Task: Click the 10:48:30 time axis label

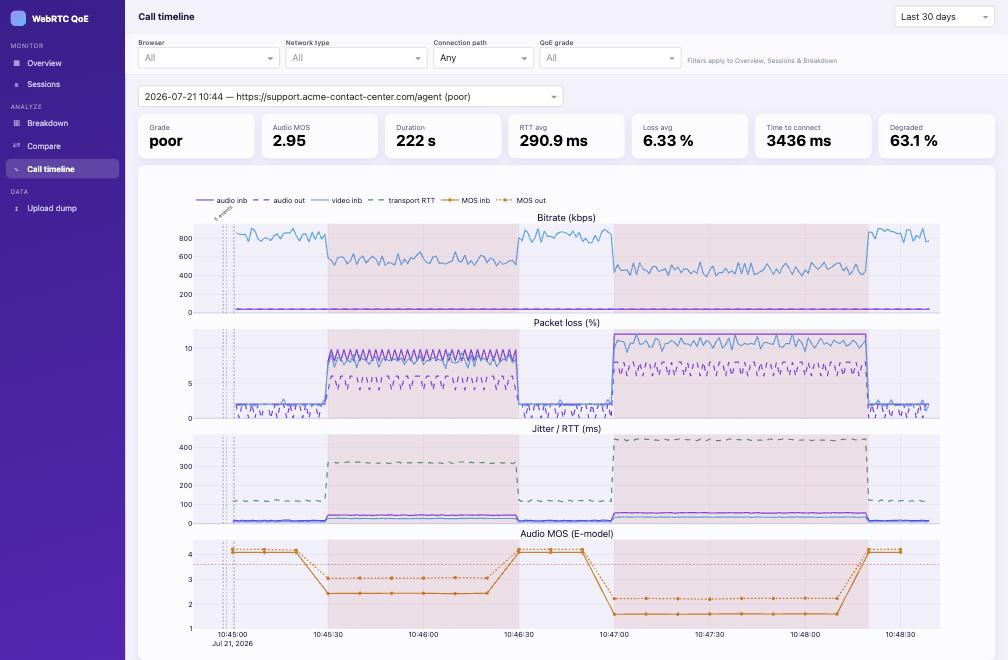Action: pos(900,634)
